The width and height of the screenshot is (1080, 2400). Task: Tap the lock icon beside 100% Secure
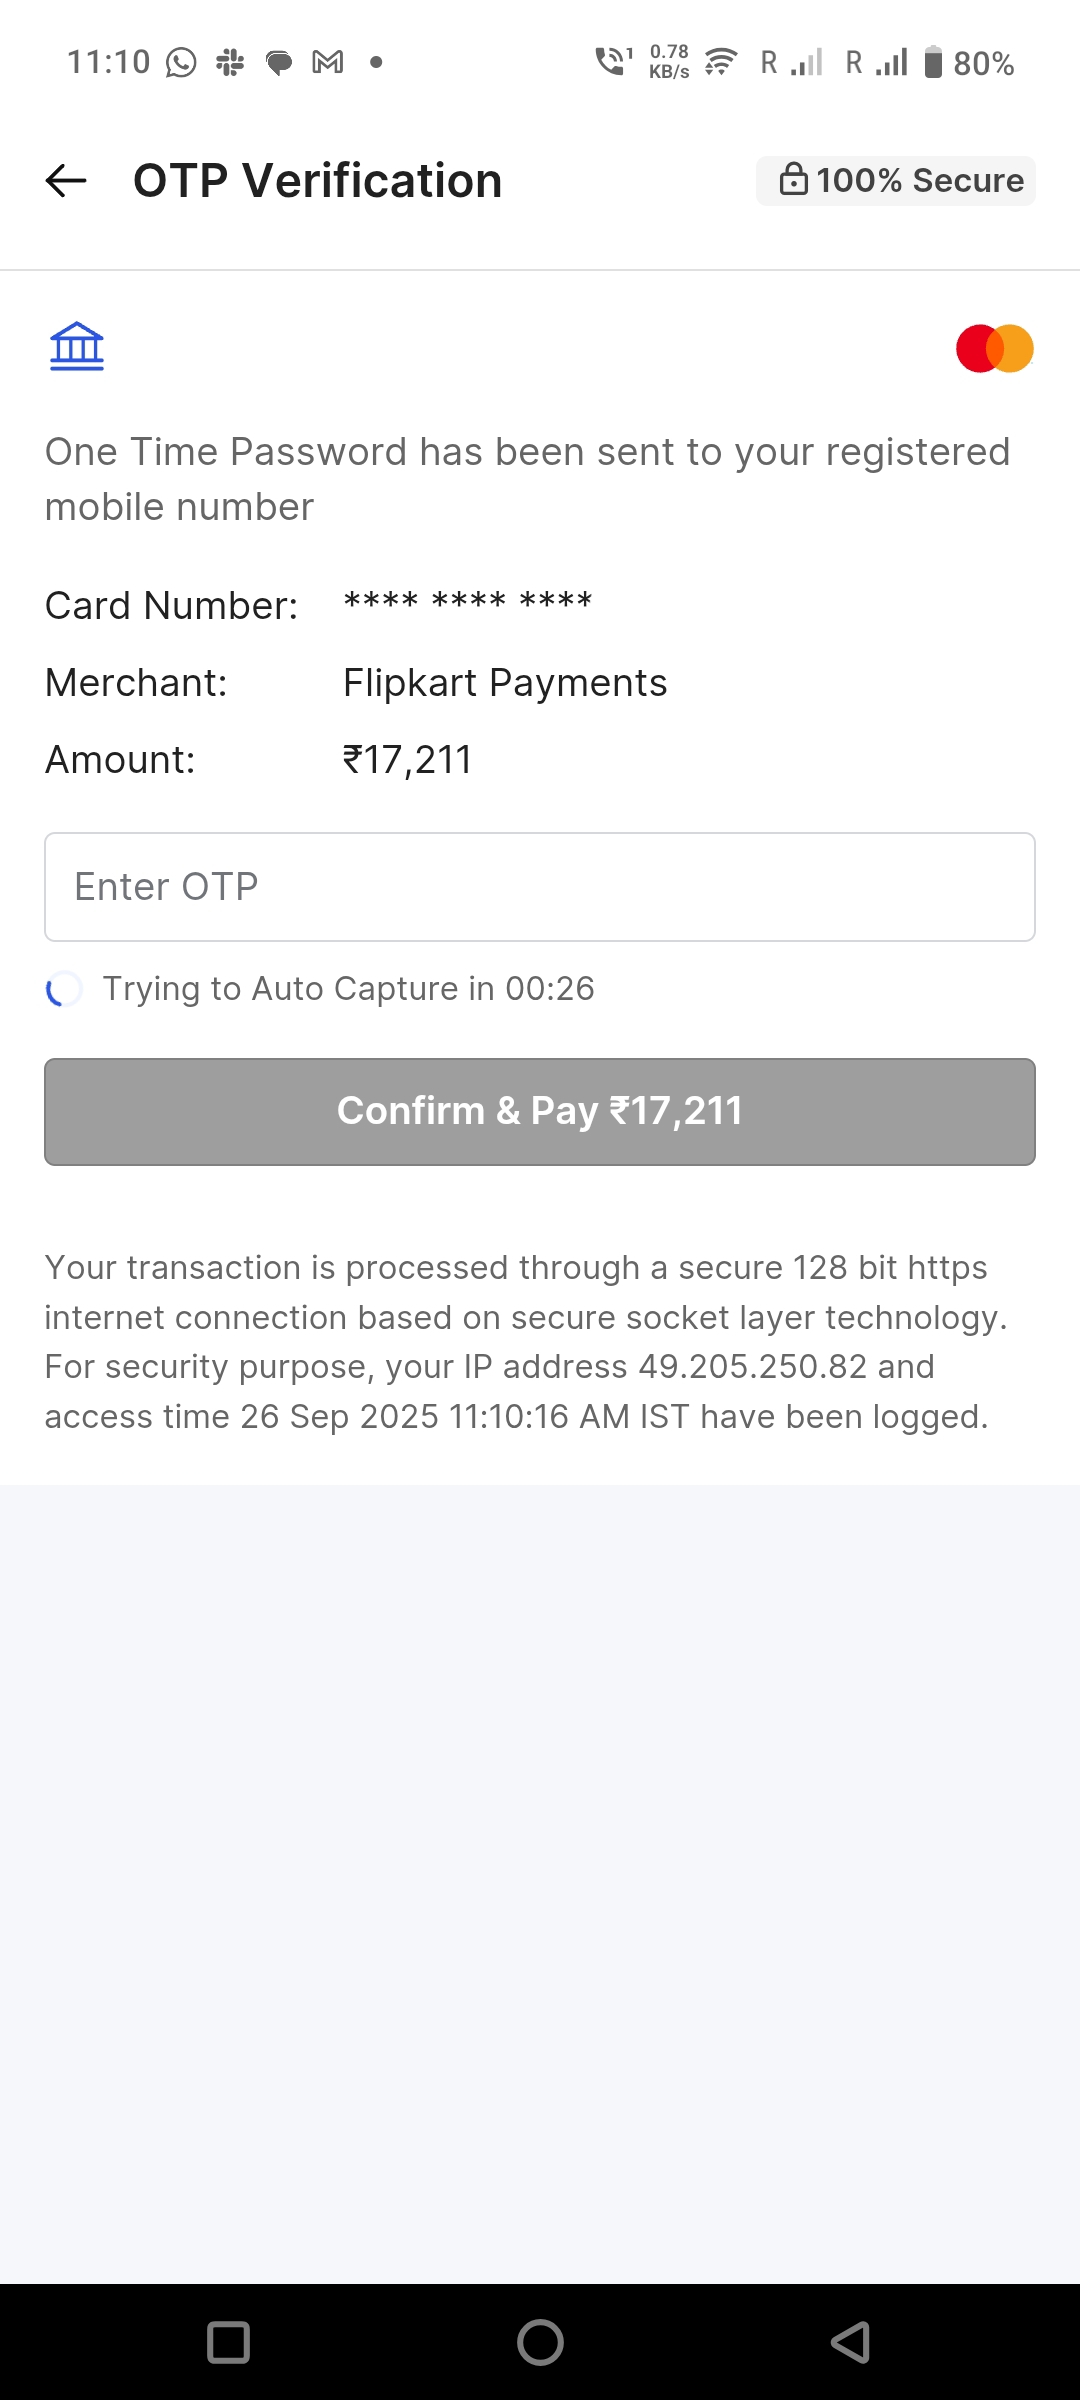(x=793, y=180)
